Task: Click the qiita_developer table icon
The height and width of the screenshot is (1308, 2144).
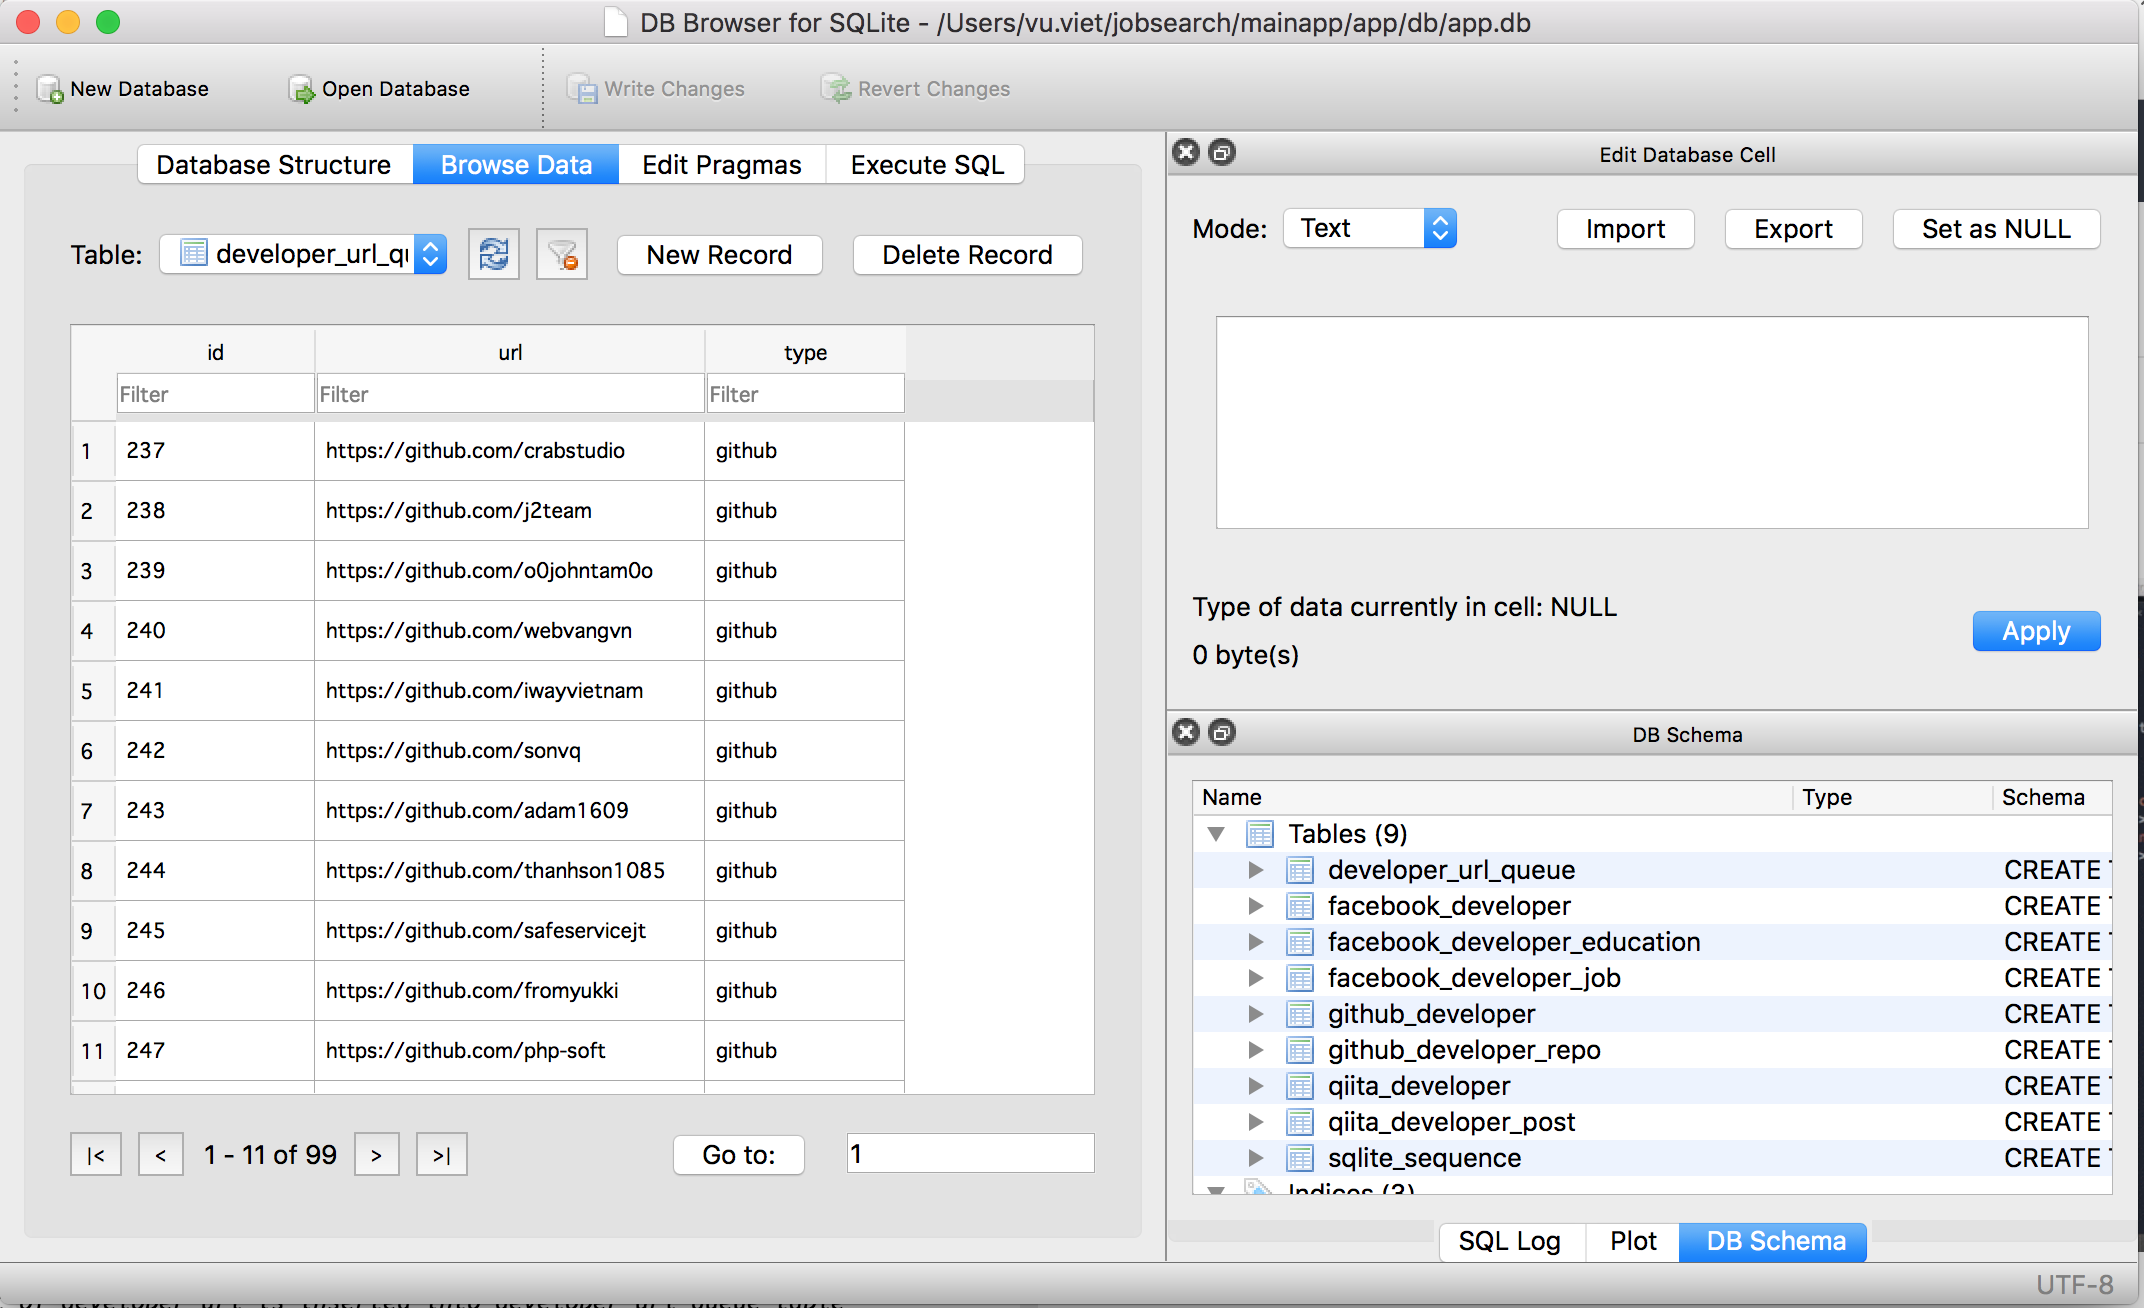Action: point(1299,1086)
